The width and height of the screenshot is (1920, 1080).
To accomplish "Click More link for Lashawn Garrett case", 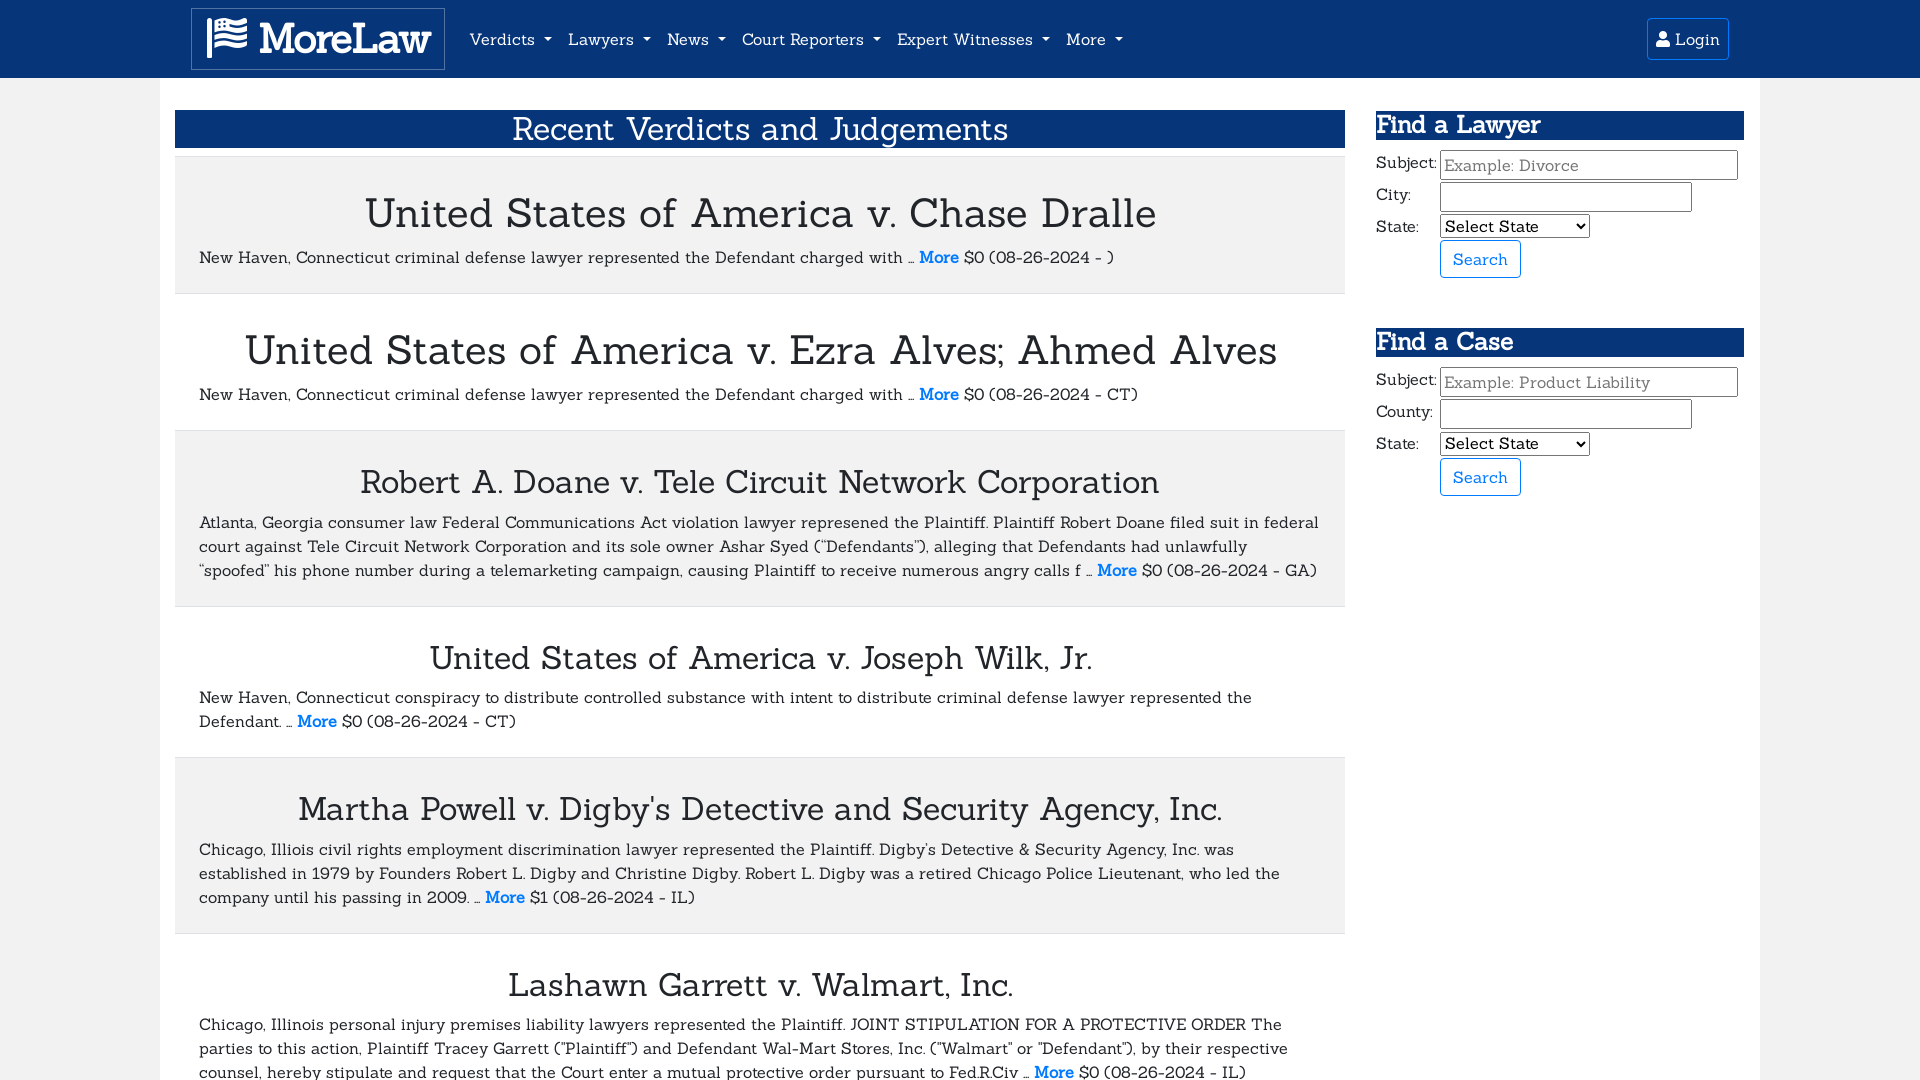I will 1054,1071.
